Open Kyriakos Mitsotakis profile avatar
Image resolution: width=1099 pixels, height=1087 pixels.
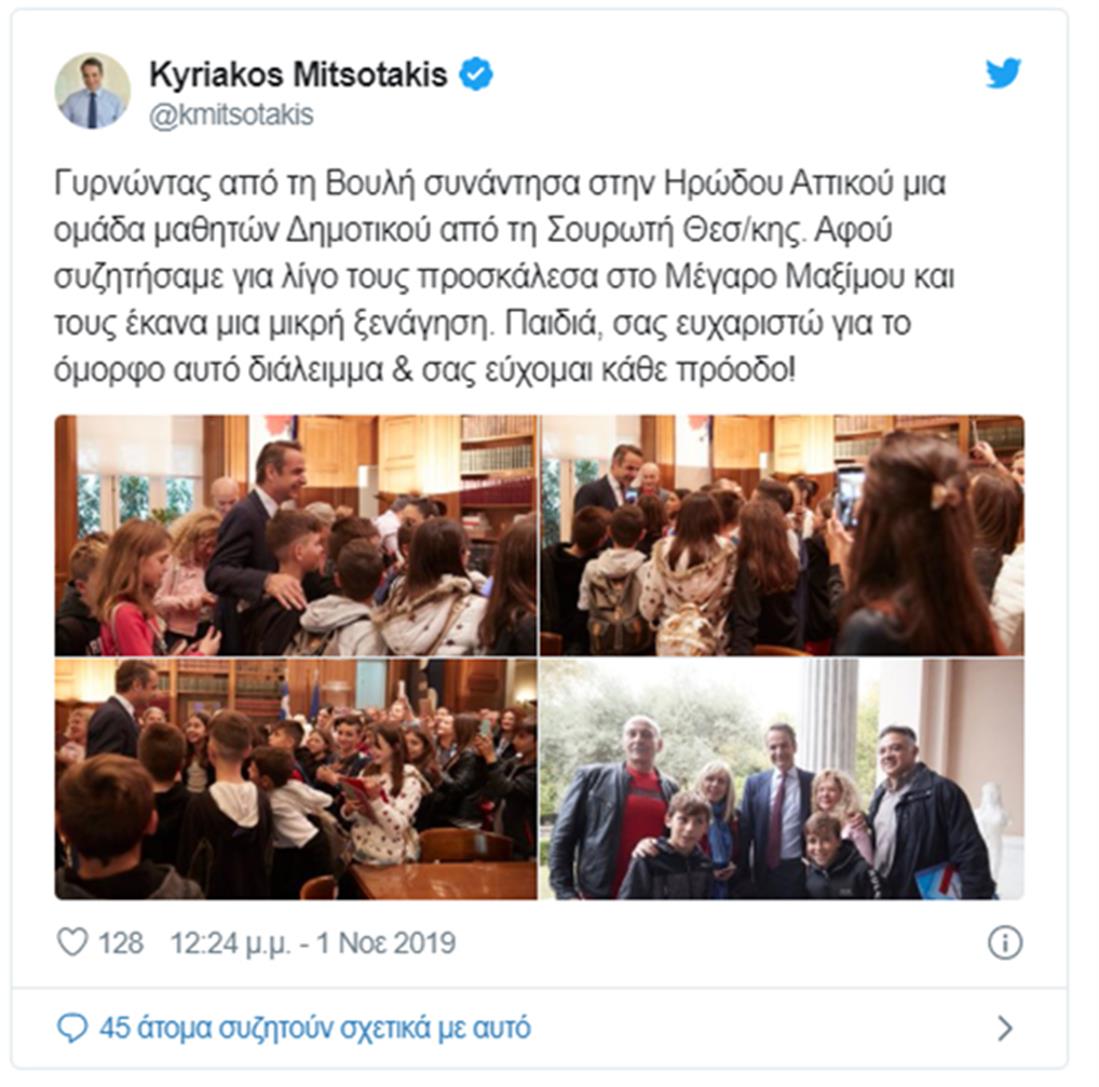93,91
